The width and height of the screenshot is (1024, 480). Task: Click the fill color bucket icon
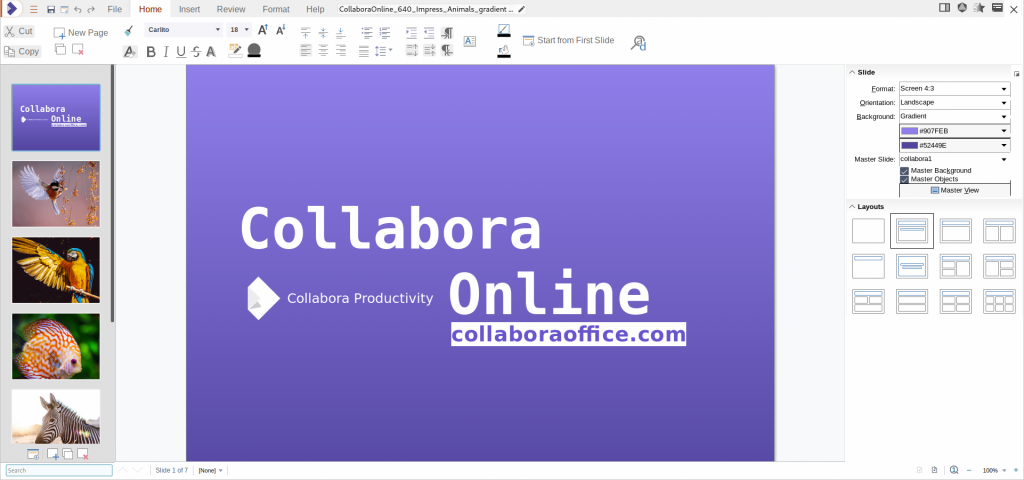click(x=504, y=51)
